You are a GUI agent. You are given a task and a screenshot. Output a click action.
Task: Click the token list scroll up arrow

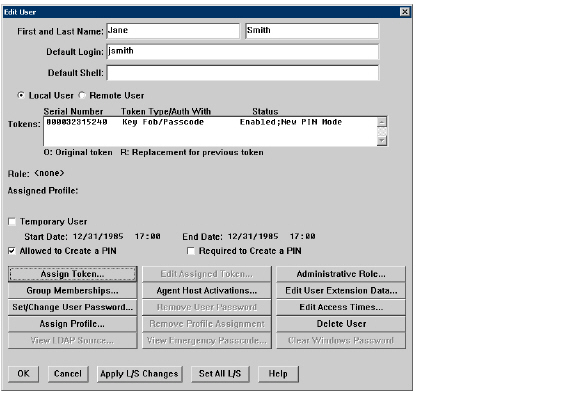coord(382,122)
